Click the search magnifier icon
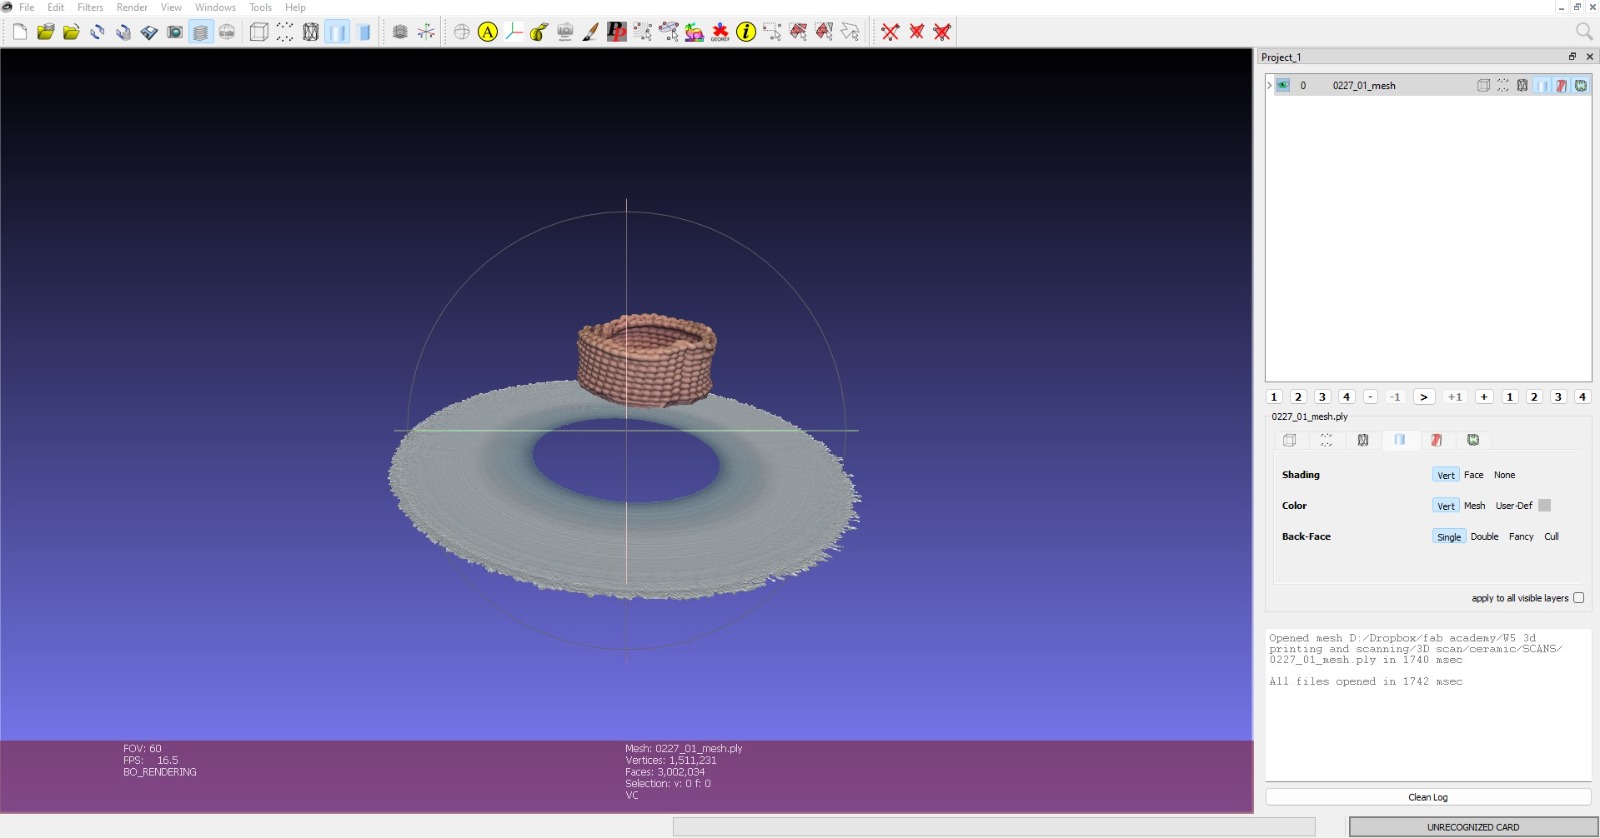1600x838 pixels. point(1584,32)
